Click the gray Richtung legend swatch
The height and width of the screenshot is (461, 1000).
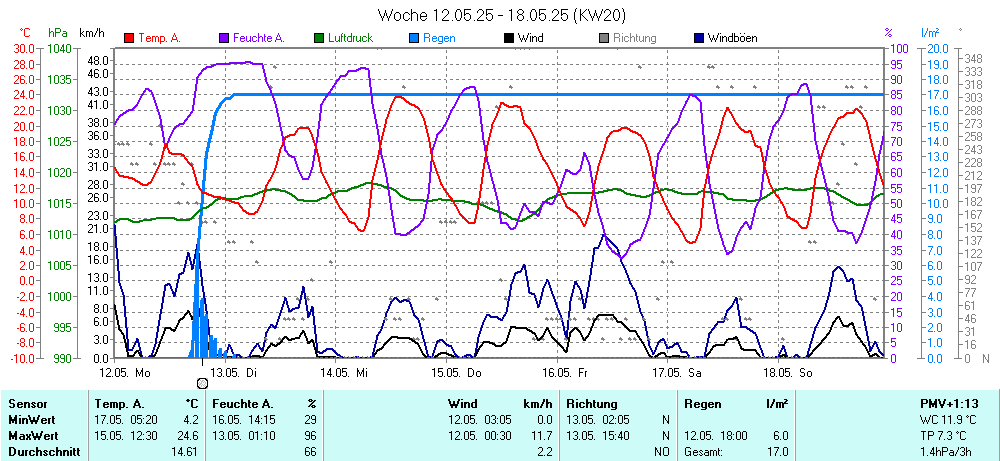click(x=604, y=38)
